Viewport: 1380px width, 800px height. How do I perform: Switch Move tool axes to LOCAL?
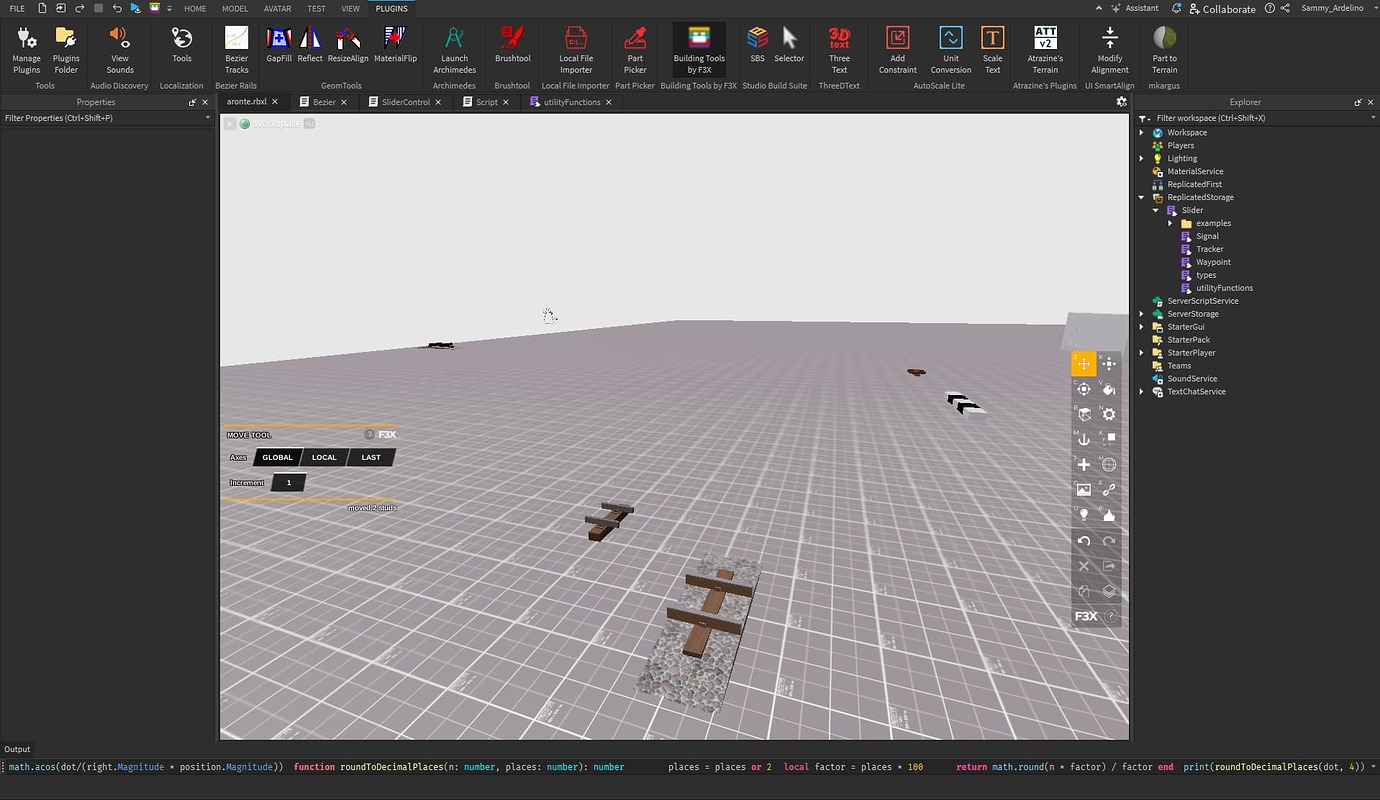324,457
